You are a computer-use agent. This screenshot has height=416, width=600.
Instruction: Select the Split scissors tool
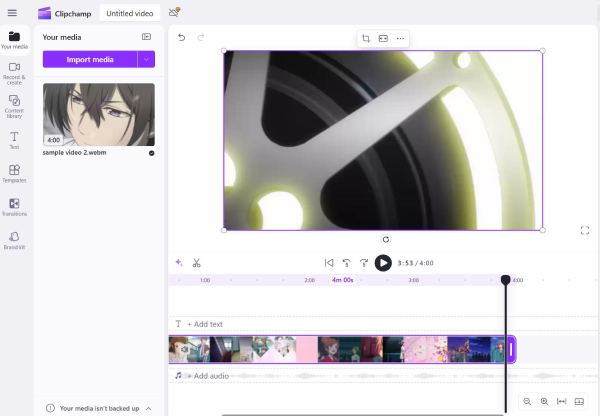(x=196, y=263)
